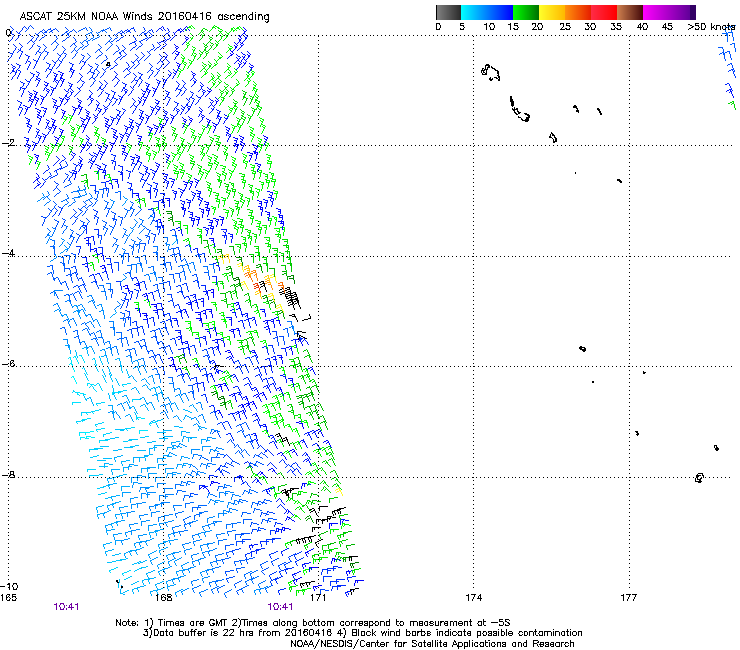Viewport: 740px width, 650px height.
Task: Click the green 15-20 knots legend swatch
Action: [526, 12]
